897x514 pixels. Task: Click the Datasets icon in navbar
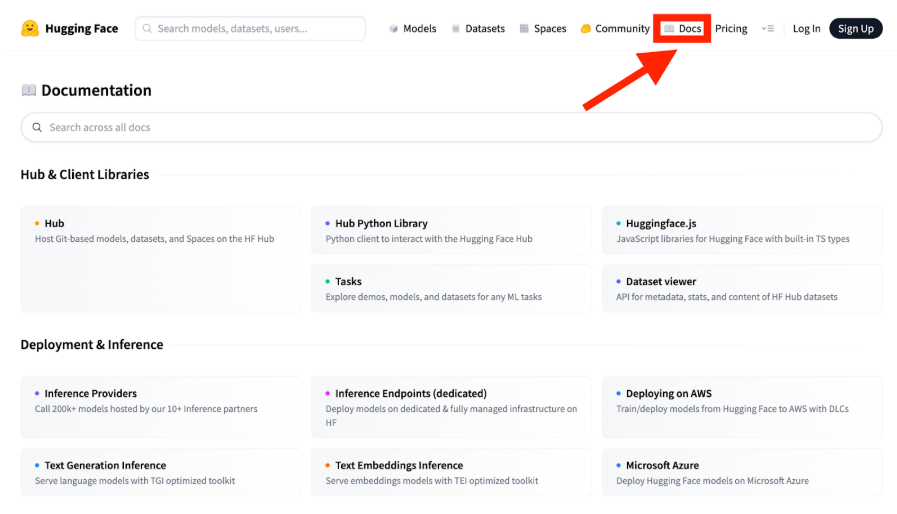click(x=456, y=29)
